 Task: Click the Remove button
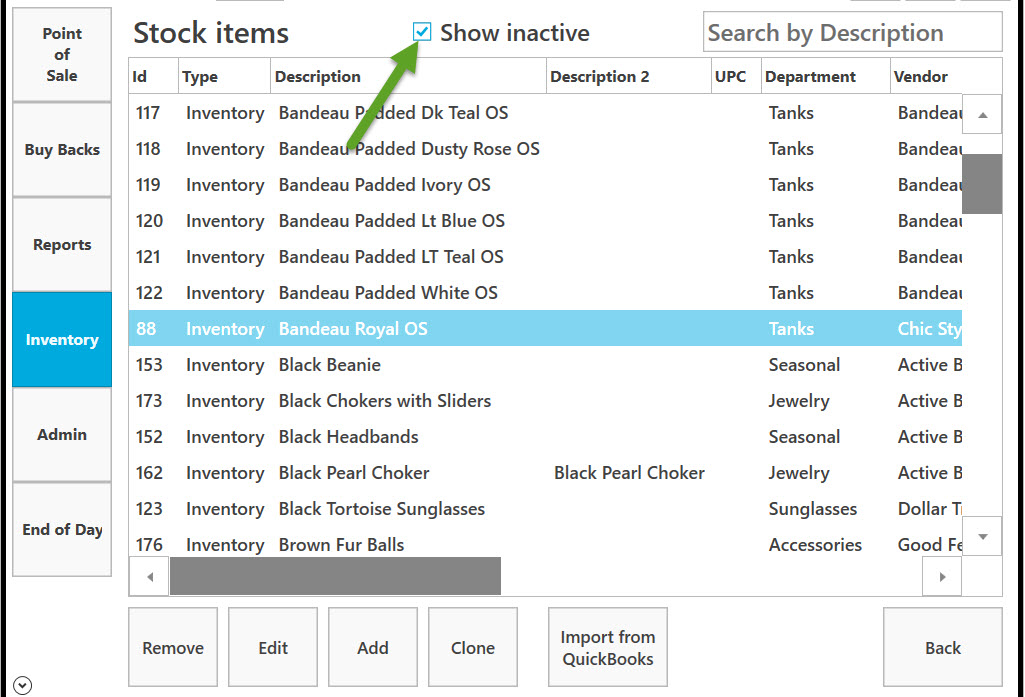[173, 647]
